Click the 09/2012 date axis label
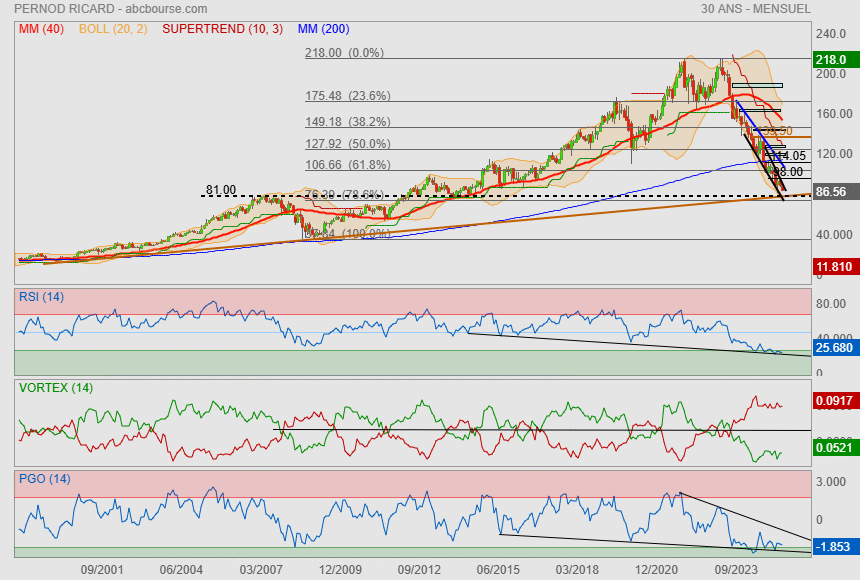 point(419,570)
